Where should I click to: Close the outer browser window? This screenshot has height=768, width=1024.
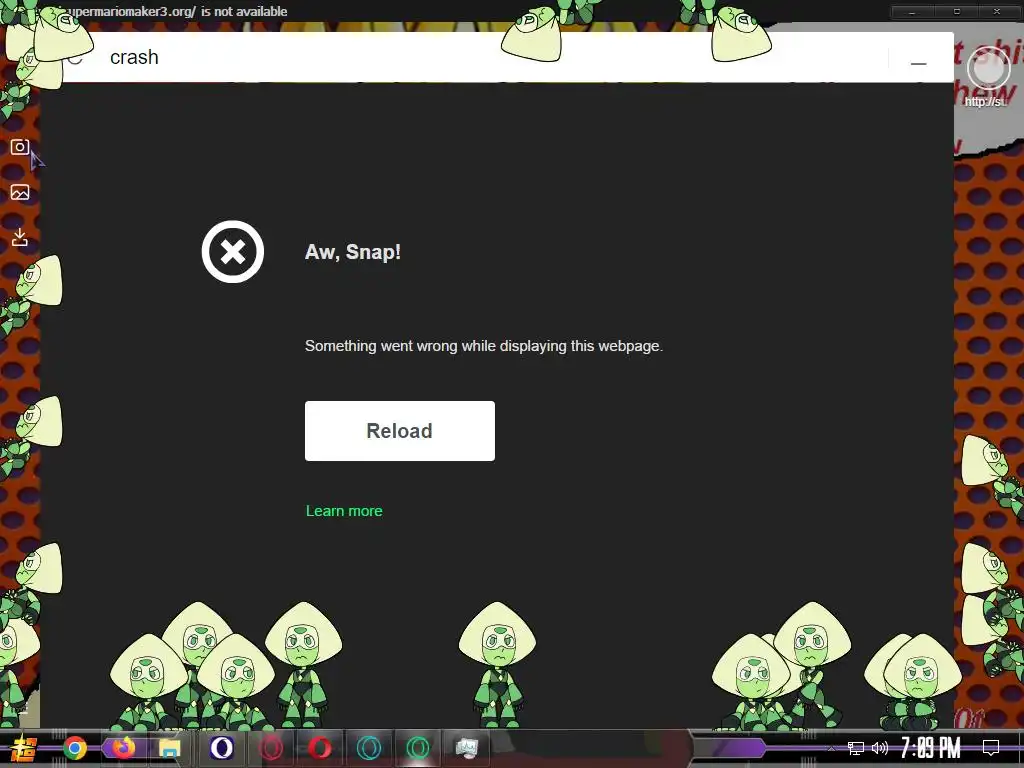997,12
